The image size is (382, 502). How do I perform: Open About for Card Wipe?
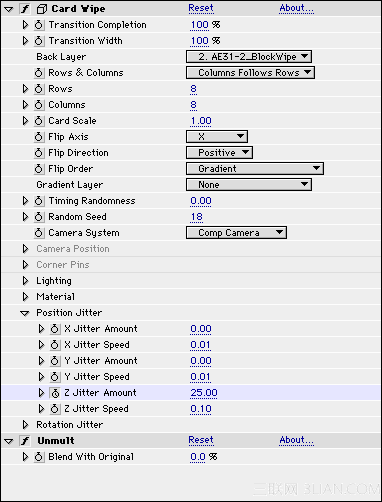(297, 8)
